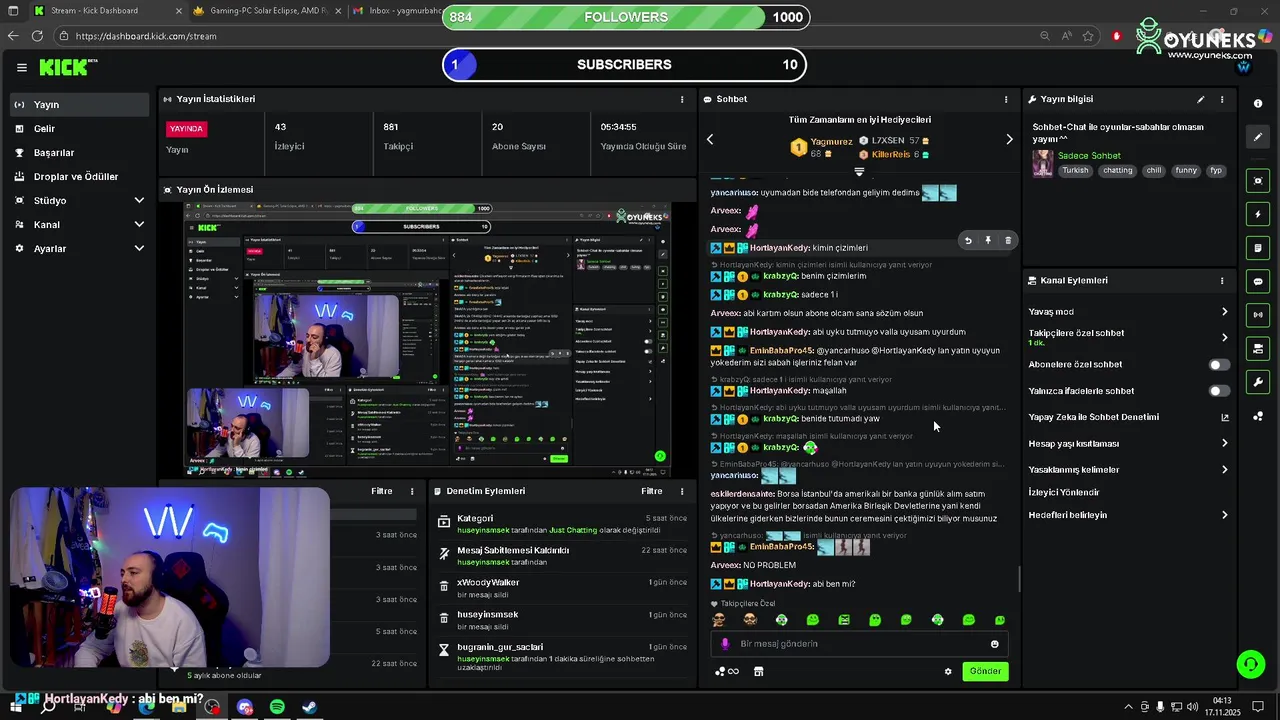Open the hamburger menu beside Kick logo
The image size is (1280, 720).
21,67
